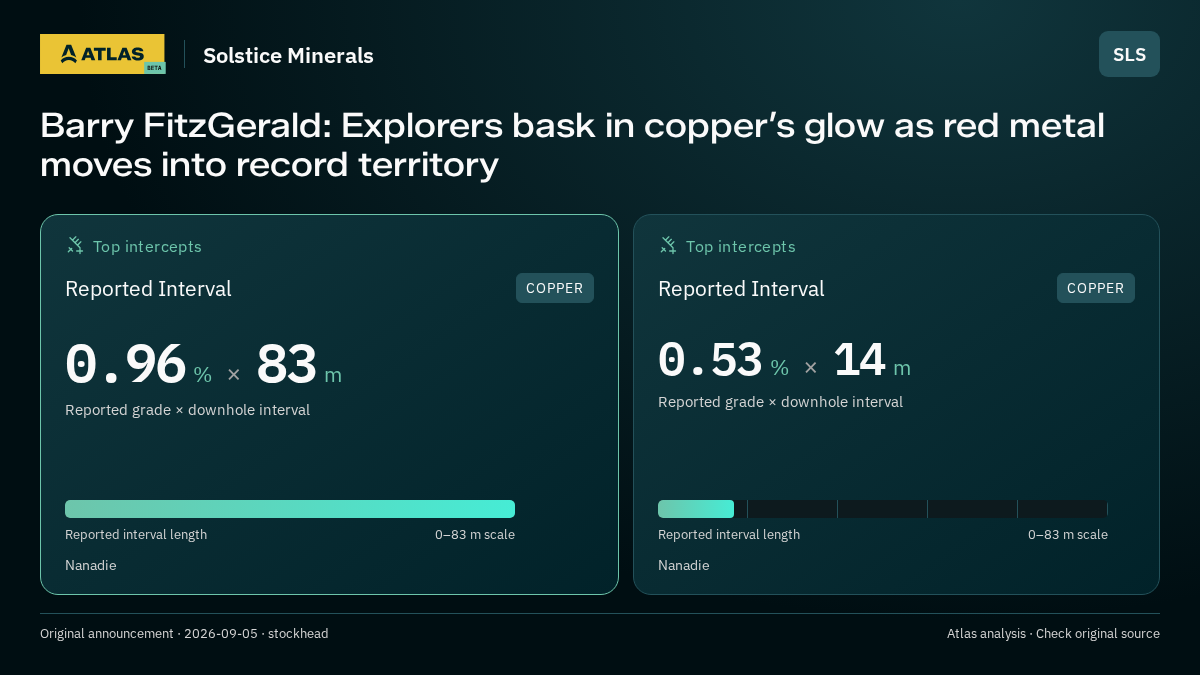Click 'Nanadie' under the 14 m card bar
1200x675 pixels.
pyautogui.click(x=684, y=565)
